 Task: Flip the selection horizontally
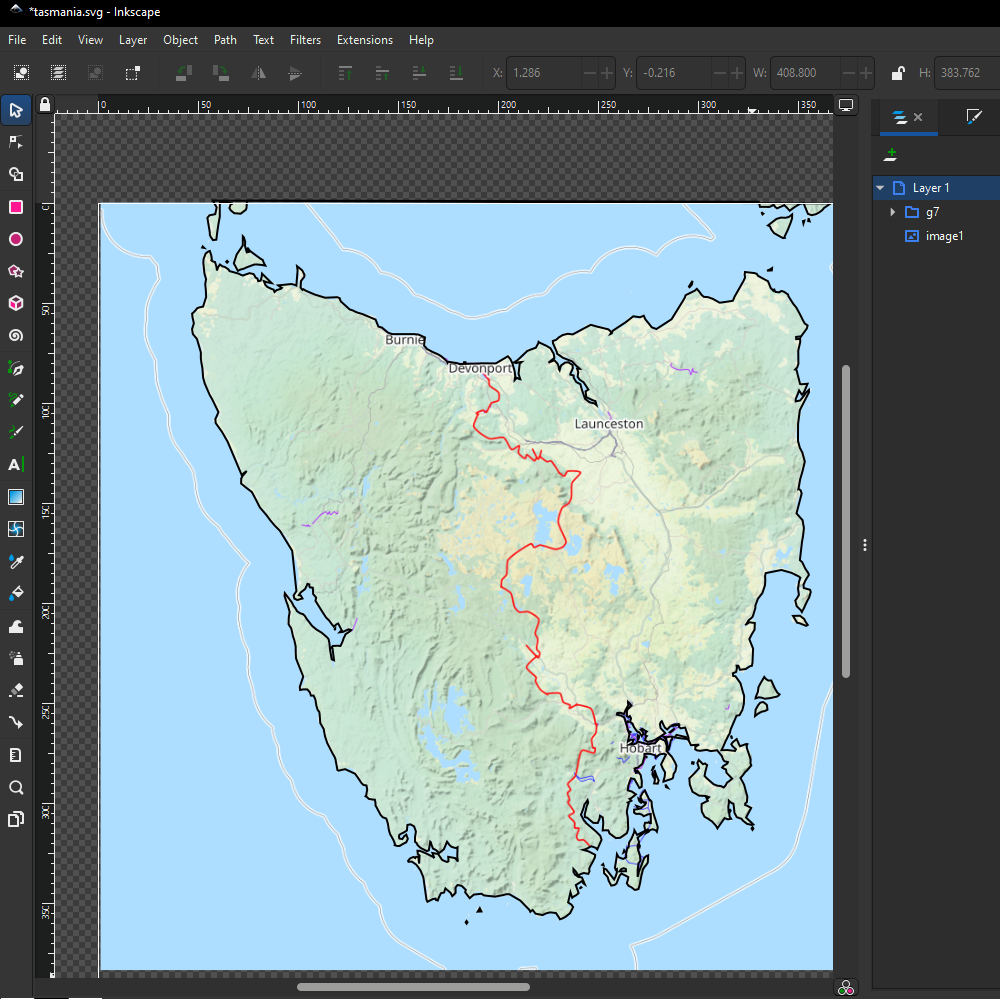pyautogui.click(x=258, y=72)
